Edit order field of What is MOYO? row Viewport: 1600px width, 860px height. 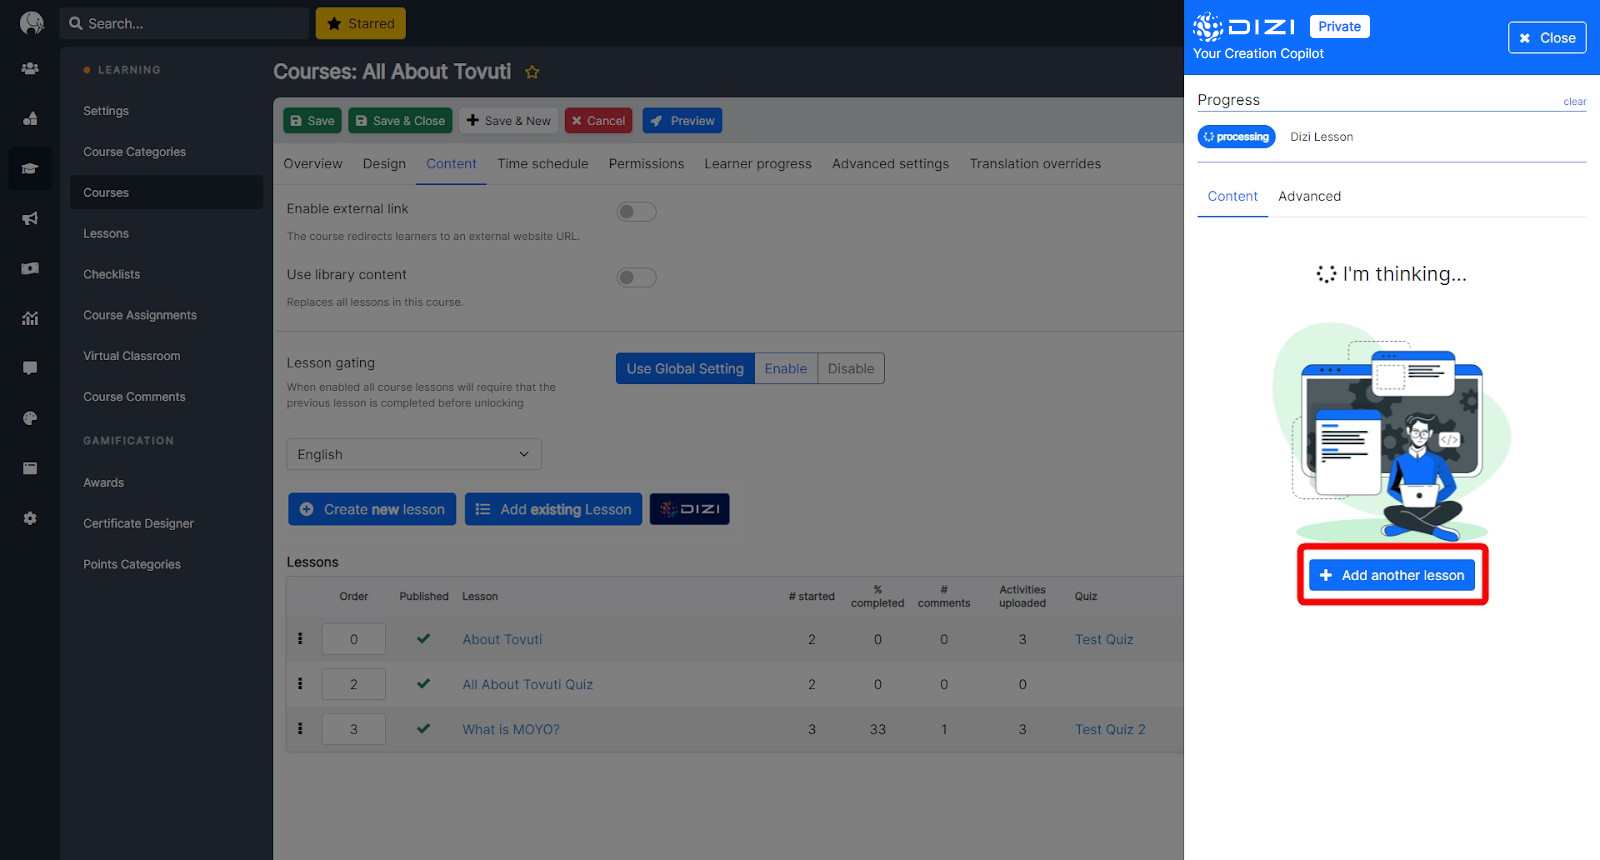tap(354, 729)
